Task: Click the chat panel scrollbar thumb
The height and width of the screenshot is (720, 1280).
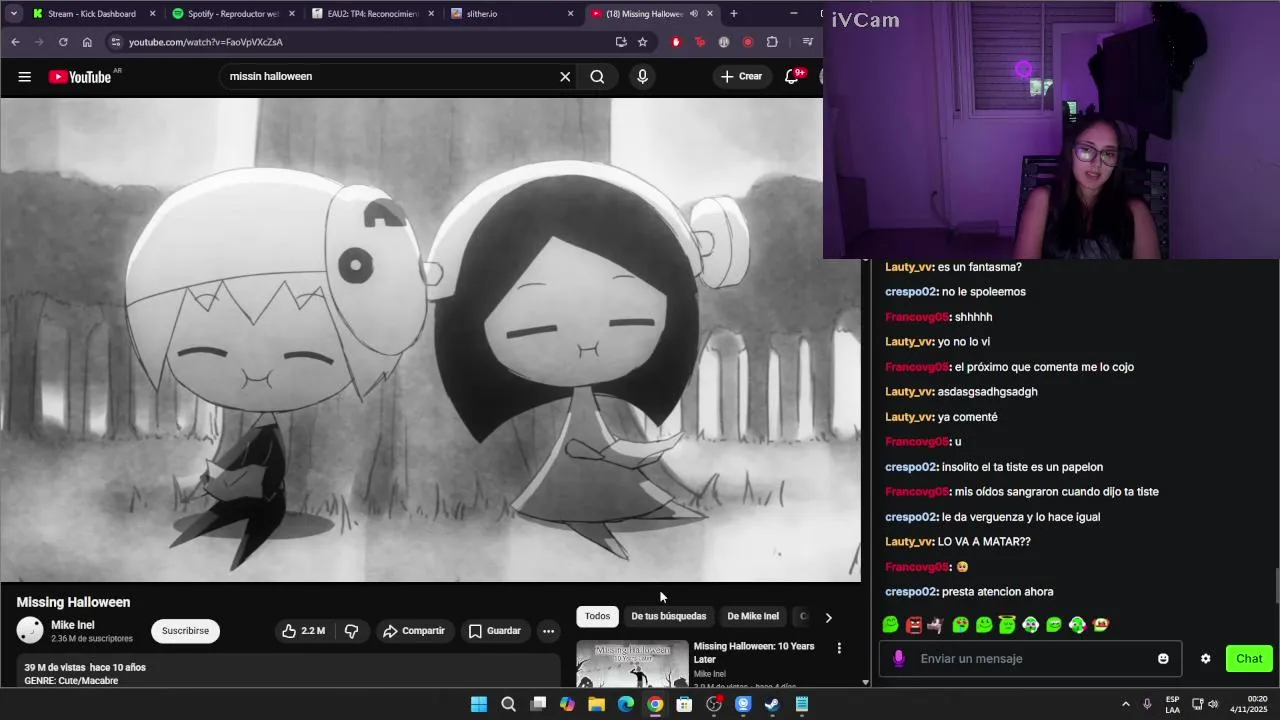Action: [x=1276, y=586]
